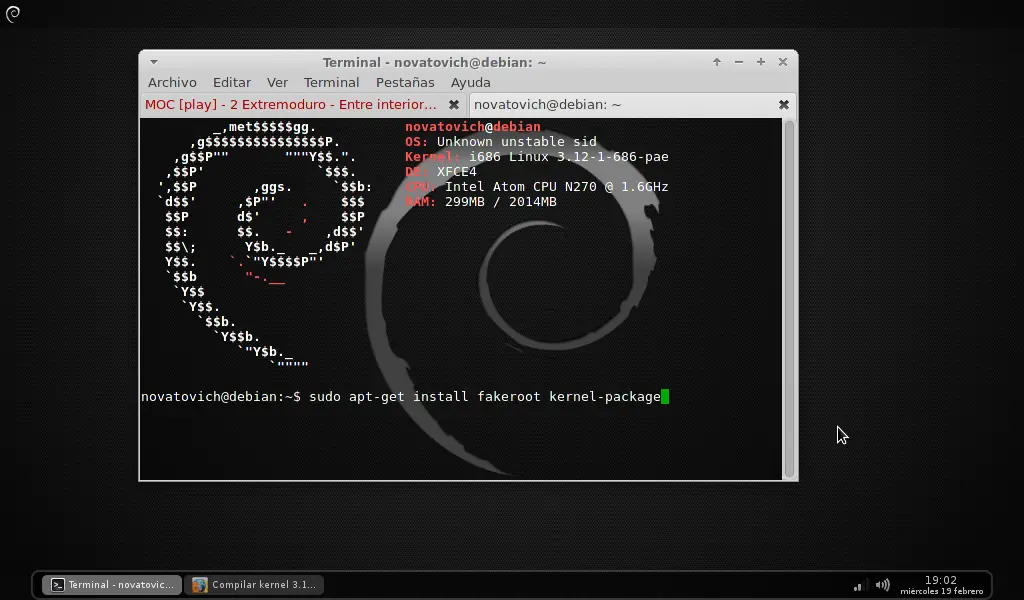Click the Terminal - novatovic... taskbar button
Screen dimensions: 1024x600
(112, 584)
